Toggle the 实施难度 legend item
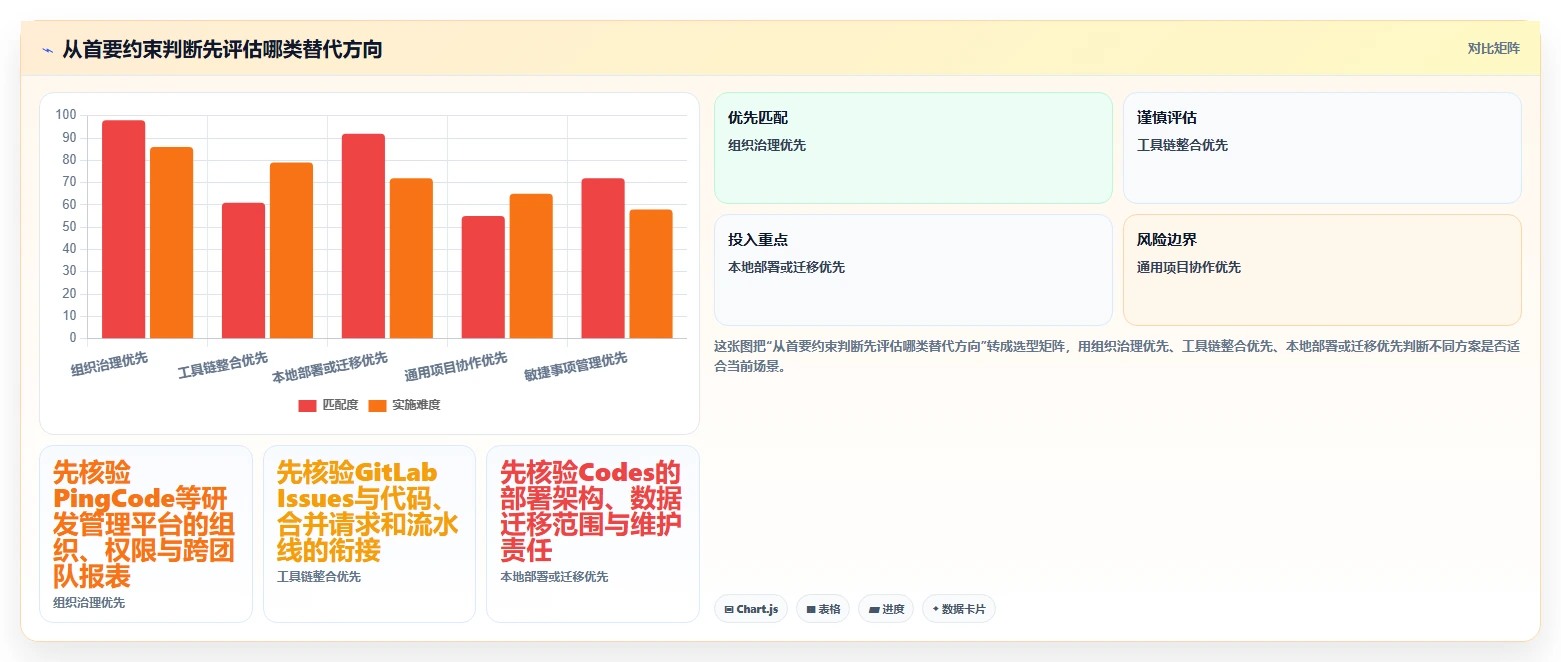Viewport: 1561px width, 662px height. [x=404, y=405]
